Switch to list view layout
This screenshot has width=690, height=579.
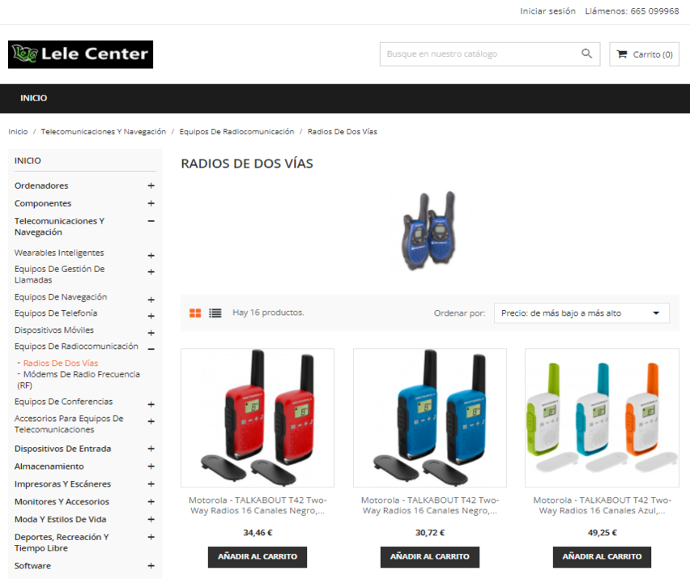click(215, 313)
